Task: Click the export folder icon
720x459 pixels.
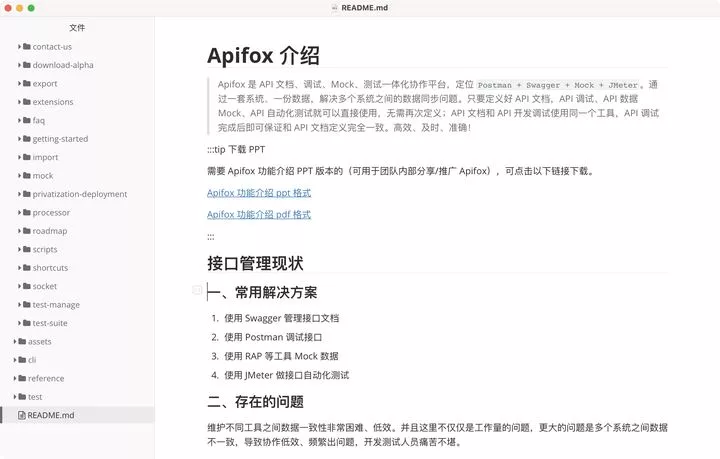Action: (27, 84)
